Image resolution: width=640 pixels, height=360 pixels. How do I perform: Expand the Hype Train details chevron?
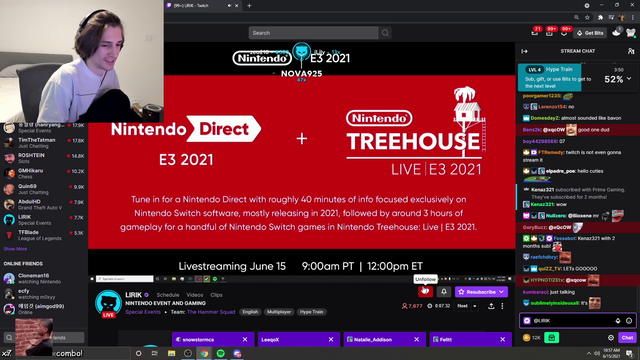(x=629, y=79)
